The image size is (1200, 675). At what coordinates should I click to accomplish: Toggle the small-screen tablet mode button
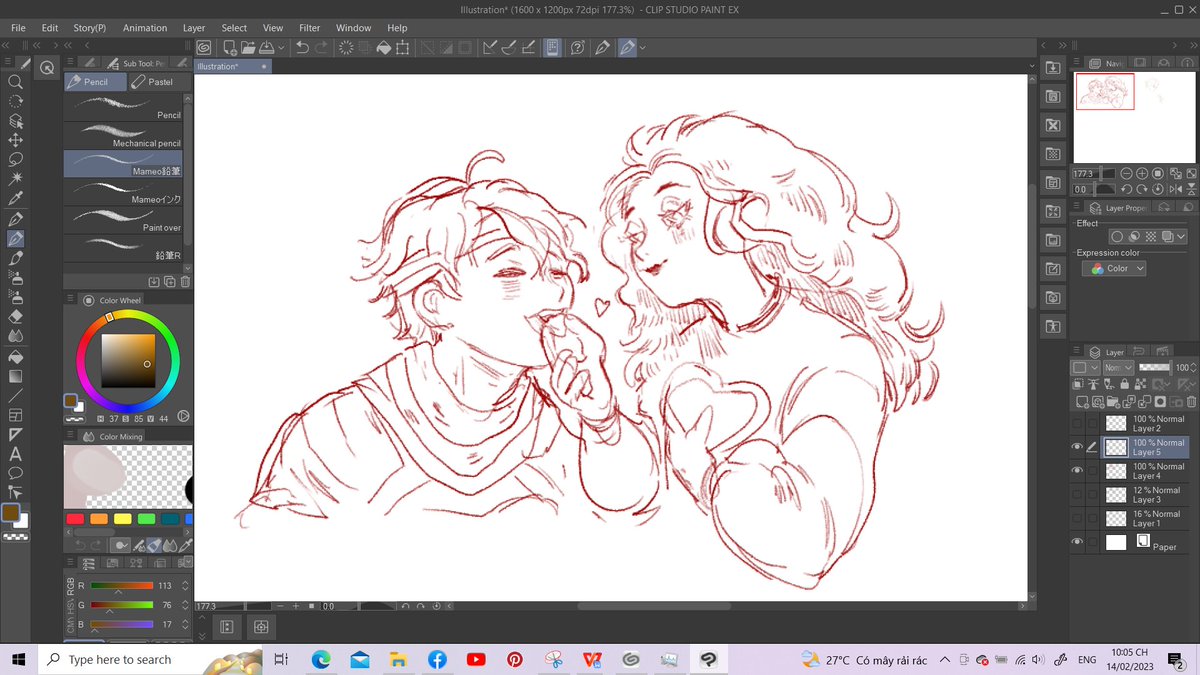point(551,47)
